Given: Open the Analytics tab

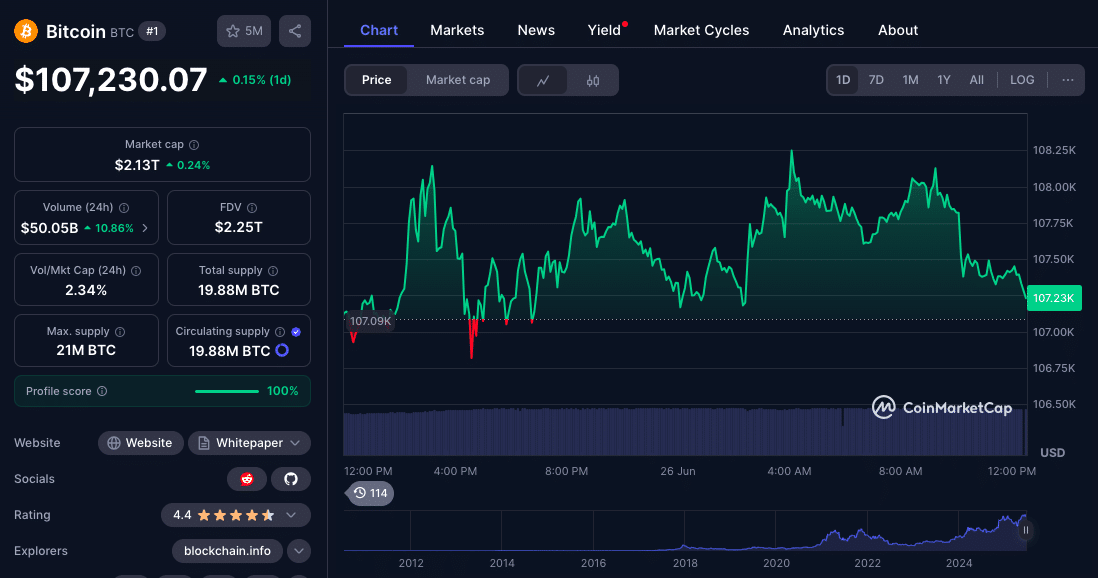Looking at the screenshot, I should [x=813, y=30].
